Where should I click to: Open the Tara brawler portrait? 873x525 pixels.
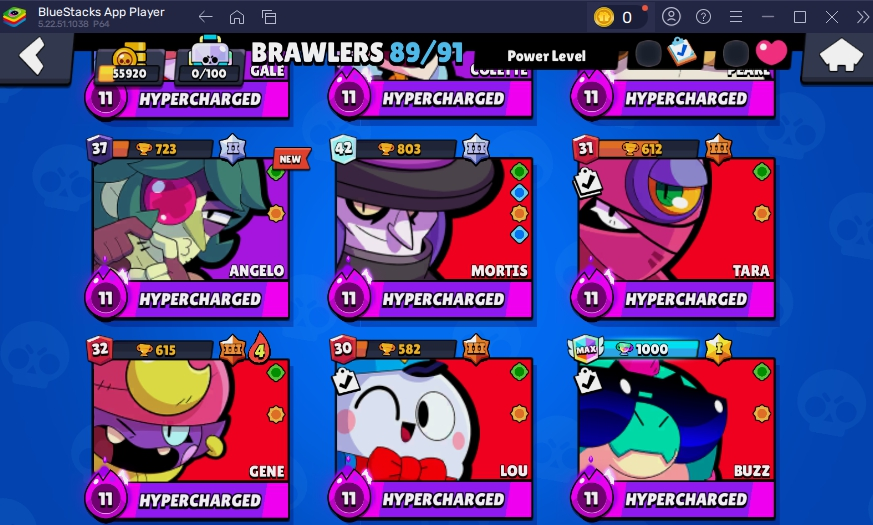click(676, 219)
